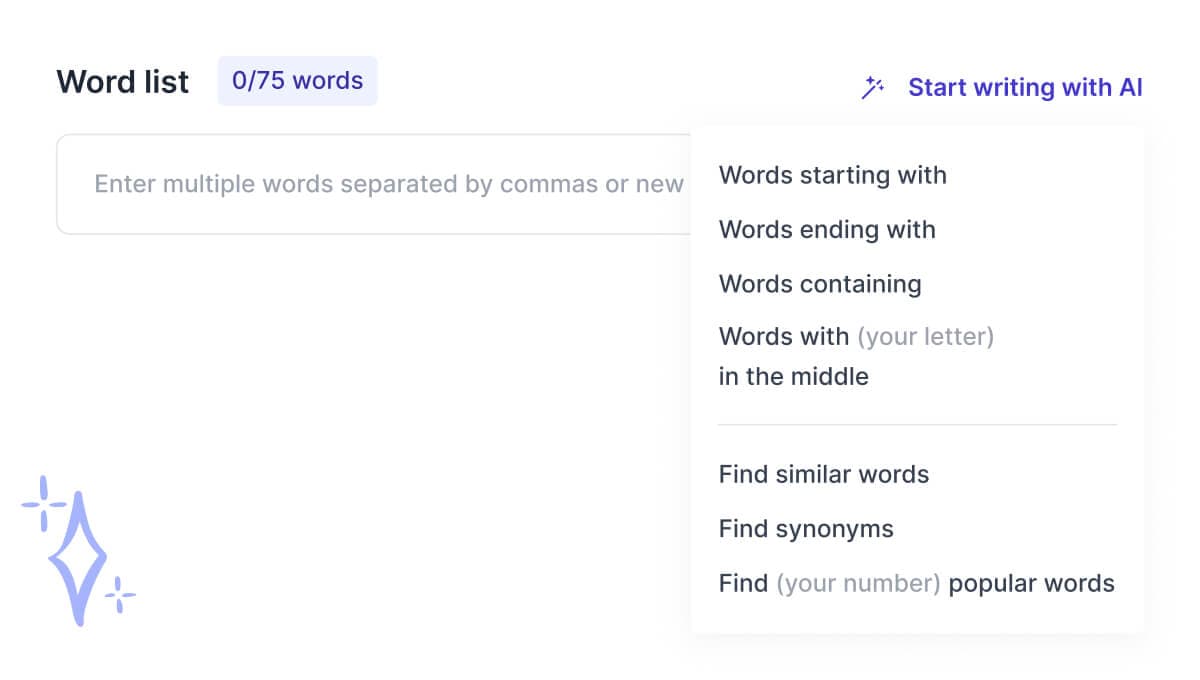Click the Word list heading
This screenshot has width=1200, height=680.
click(x=122, y=81)
